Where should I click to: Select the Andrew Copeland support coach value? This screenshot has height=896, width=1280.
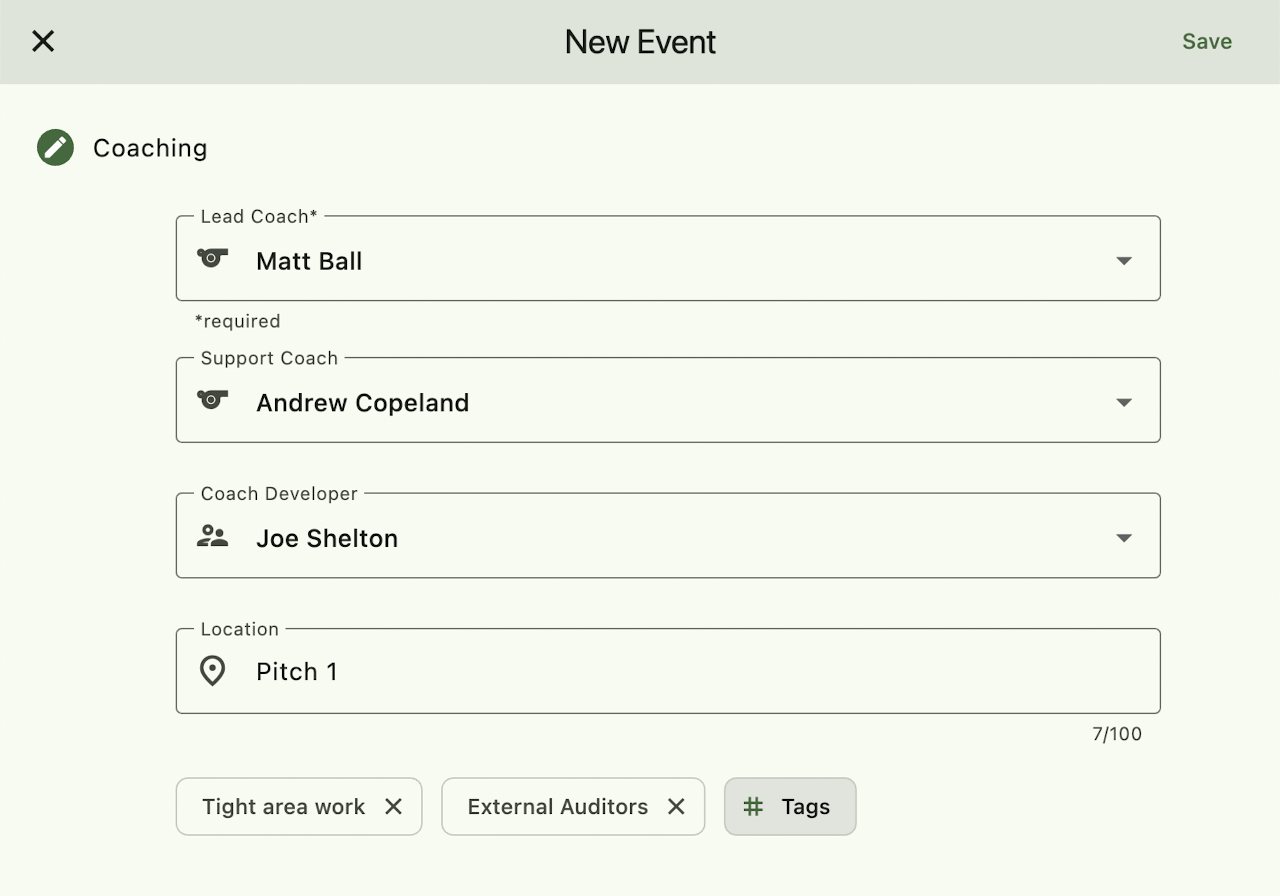click(x=362, y=403)
